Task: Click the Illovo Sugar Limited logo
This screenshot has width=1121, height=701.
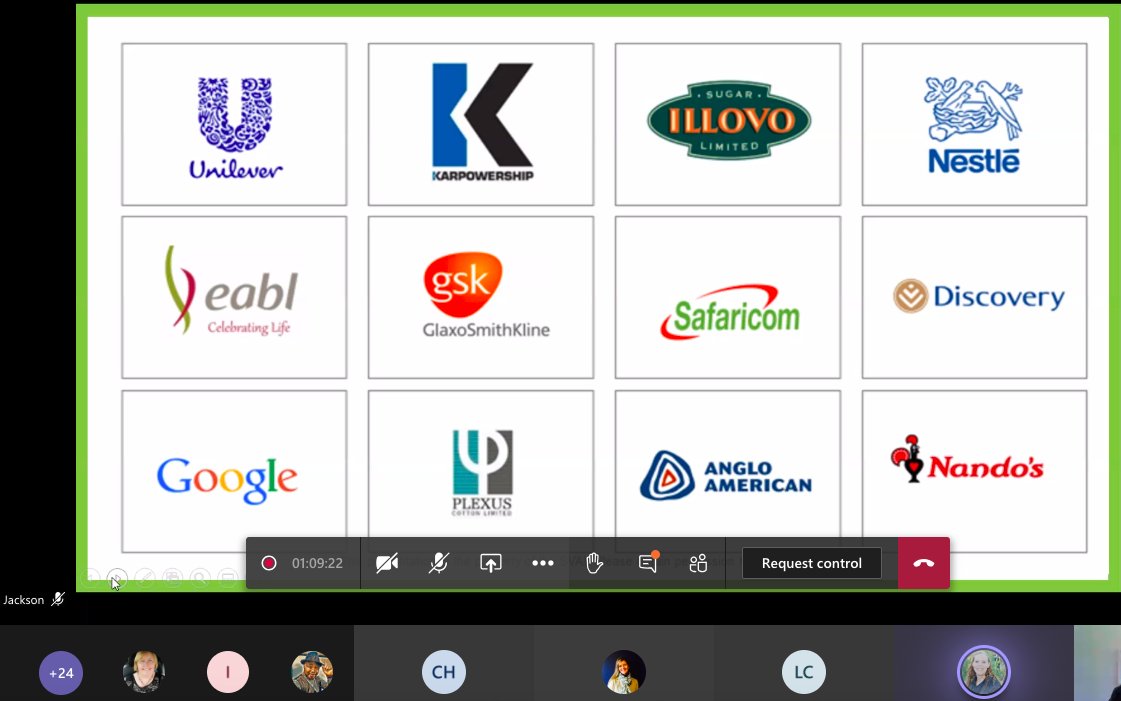Action: coord(728,120)
